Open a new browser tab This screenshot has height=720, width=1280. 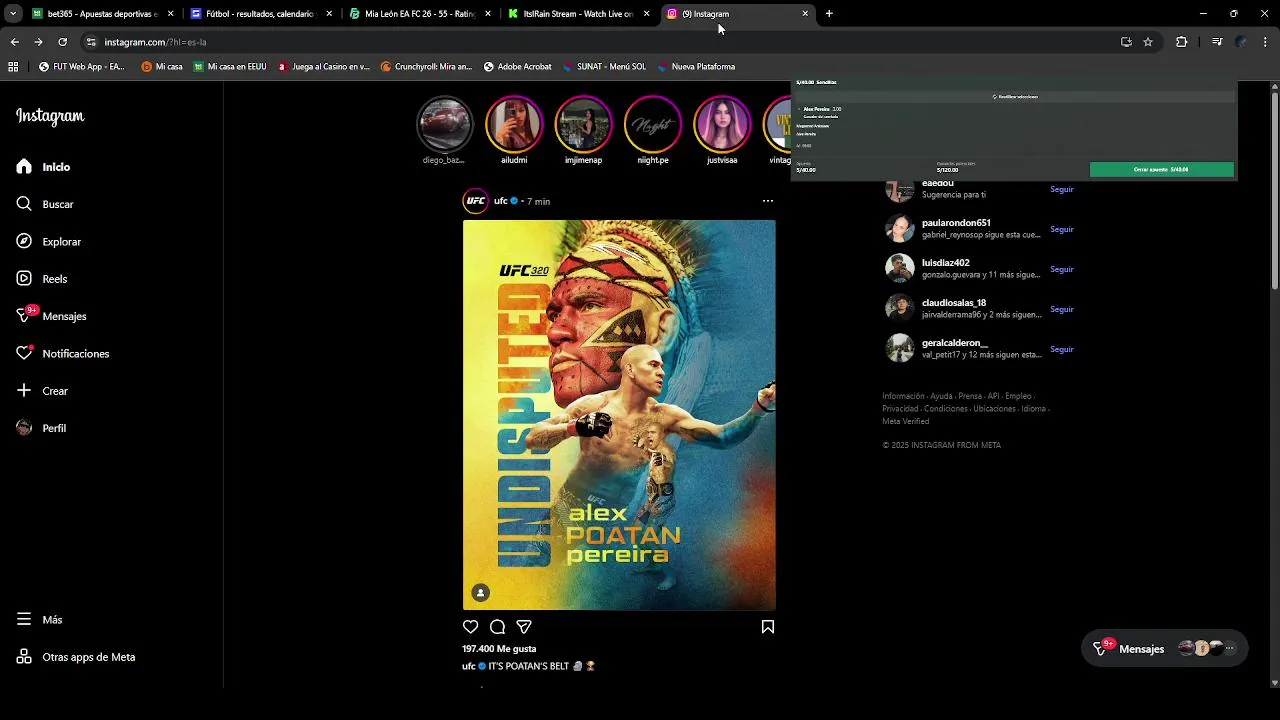coord(829,14)
